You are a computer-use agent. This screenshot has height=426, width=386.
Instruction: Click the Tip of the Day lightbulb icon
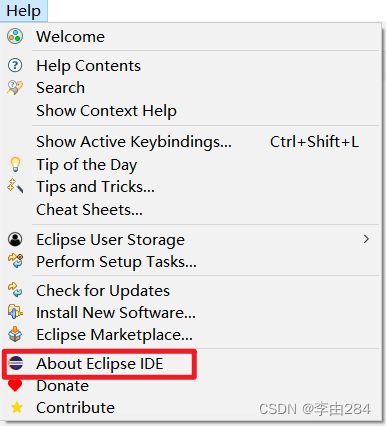coord(15,164)
